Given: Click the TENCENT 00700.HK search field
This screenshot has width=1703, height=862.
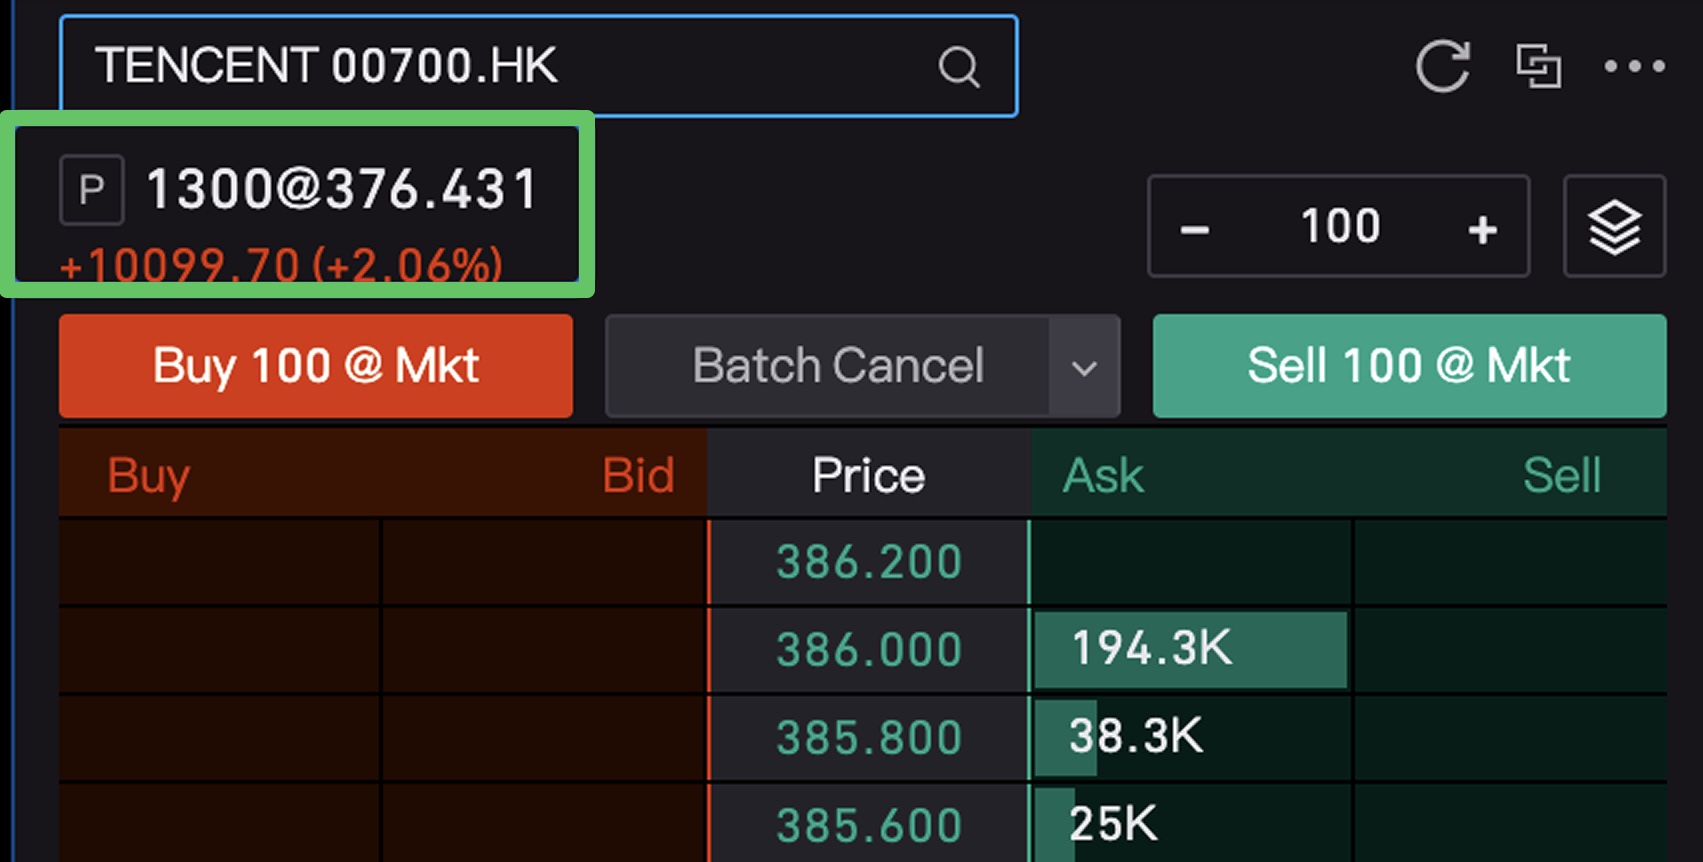Looking at the screenshot, I should [x=500, y=67].
